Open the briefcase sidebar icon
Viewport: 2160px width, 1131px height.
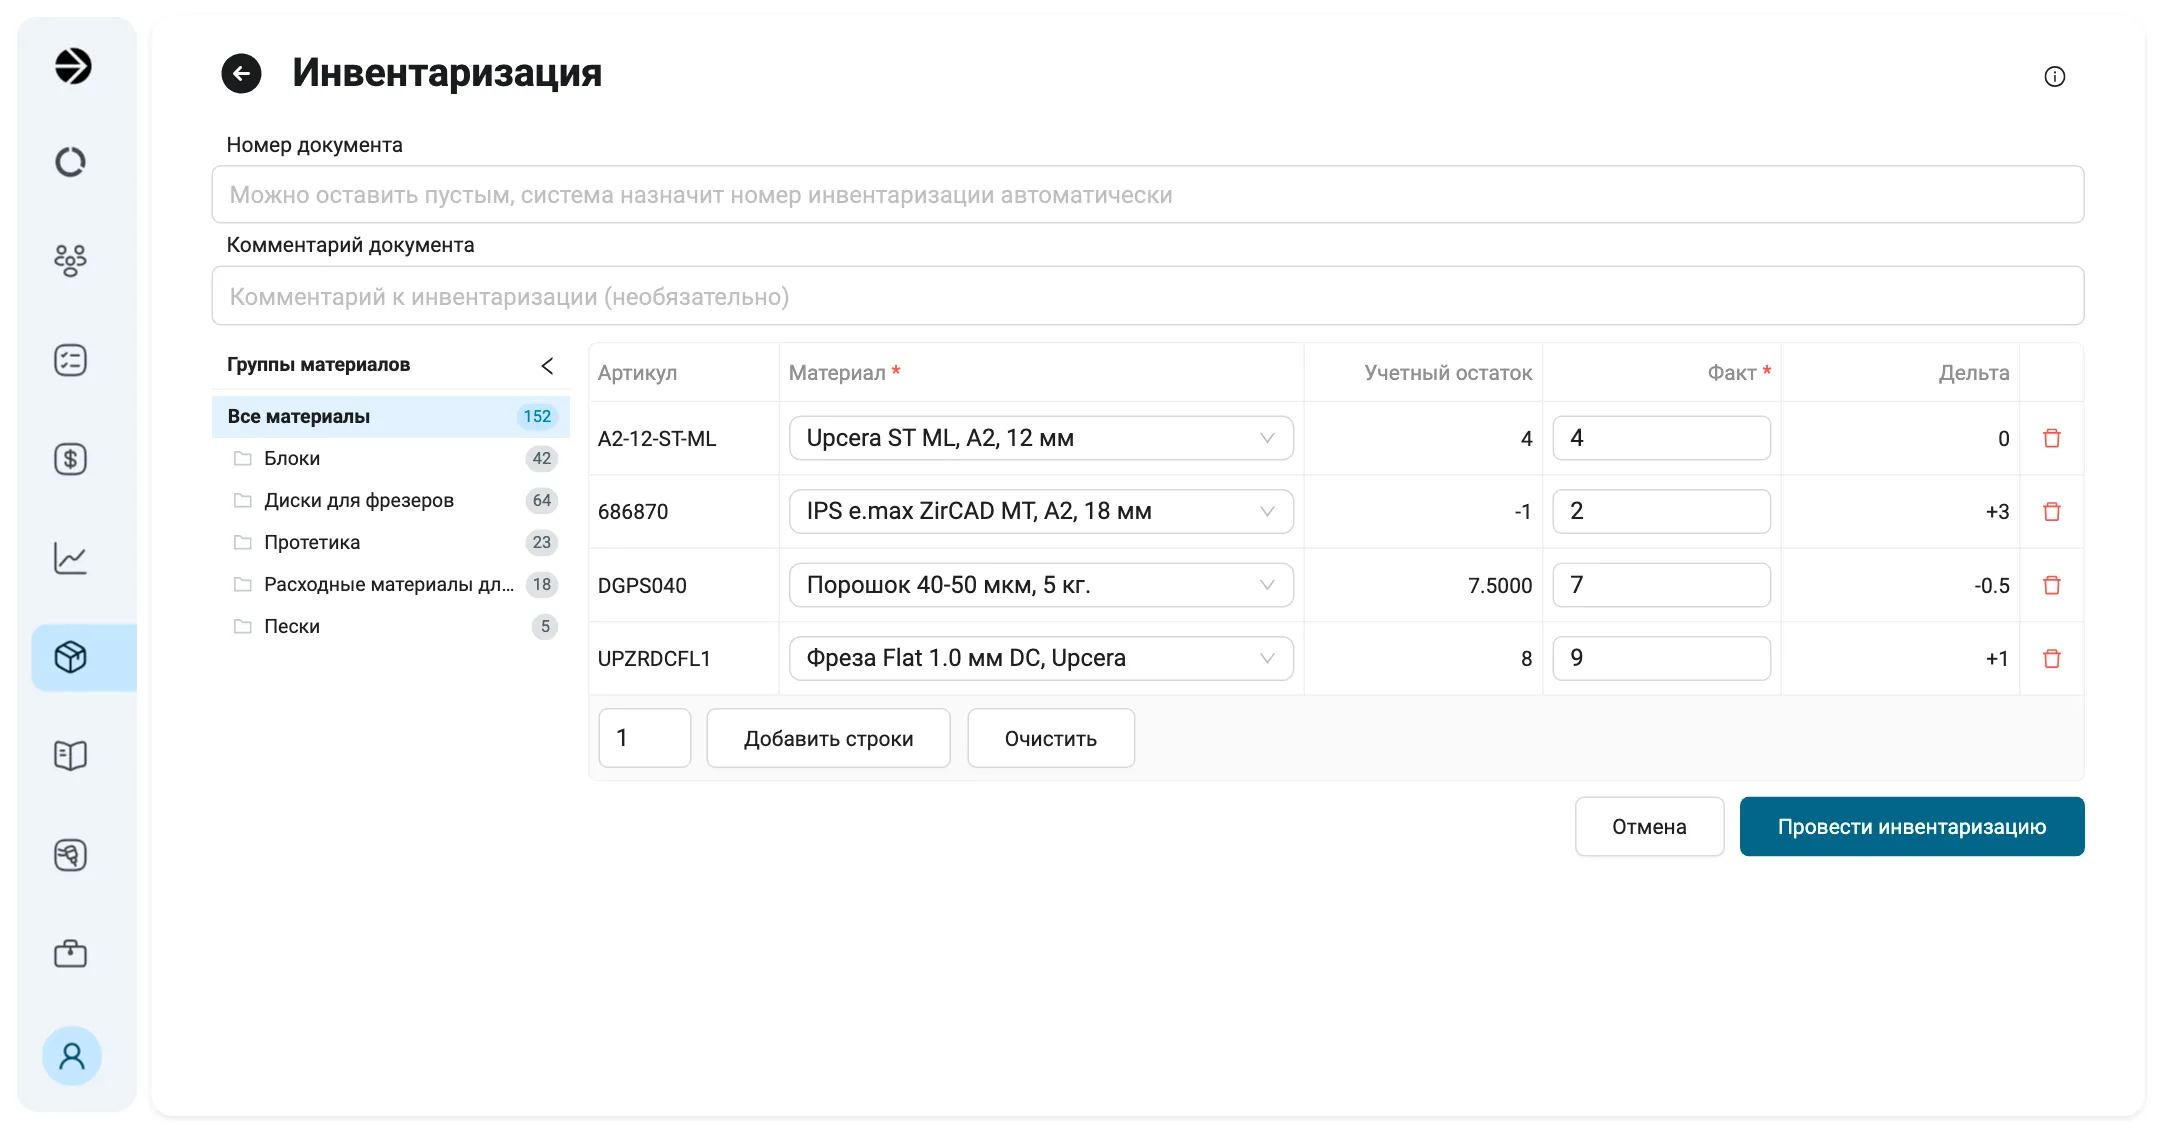(x=70, y=954)
